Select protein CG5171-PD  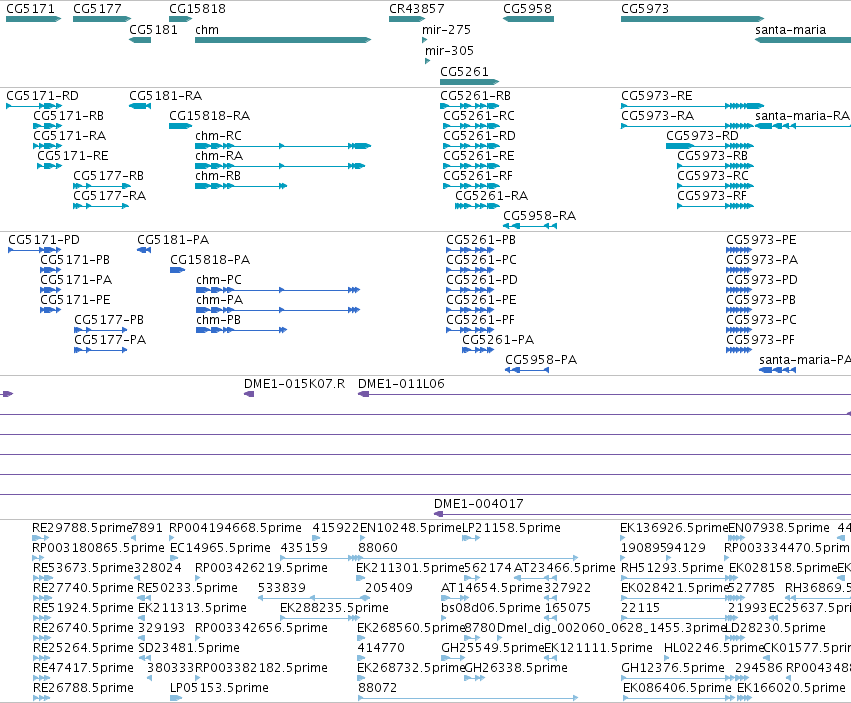coord(35,250)
